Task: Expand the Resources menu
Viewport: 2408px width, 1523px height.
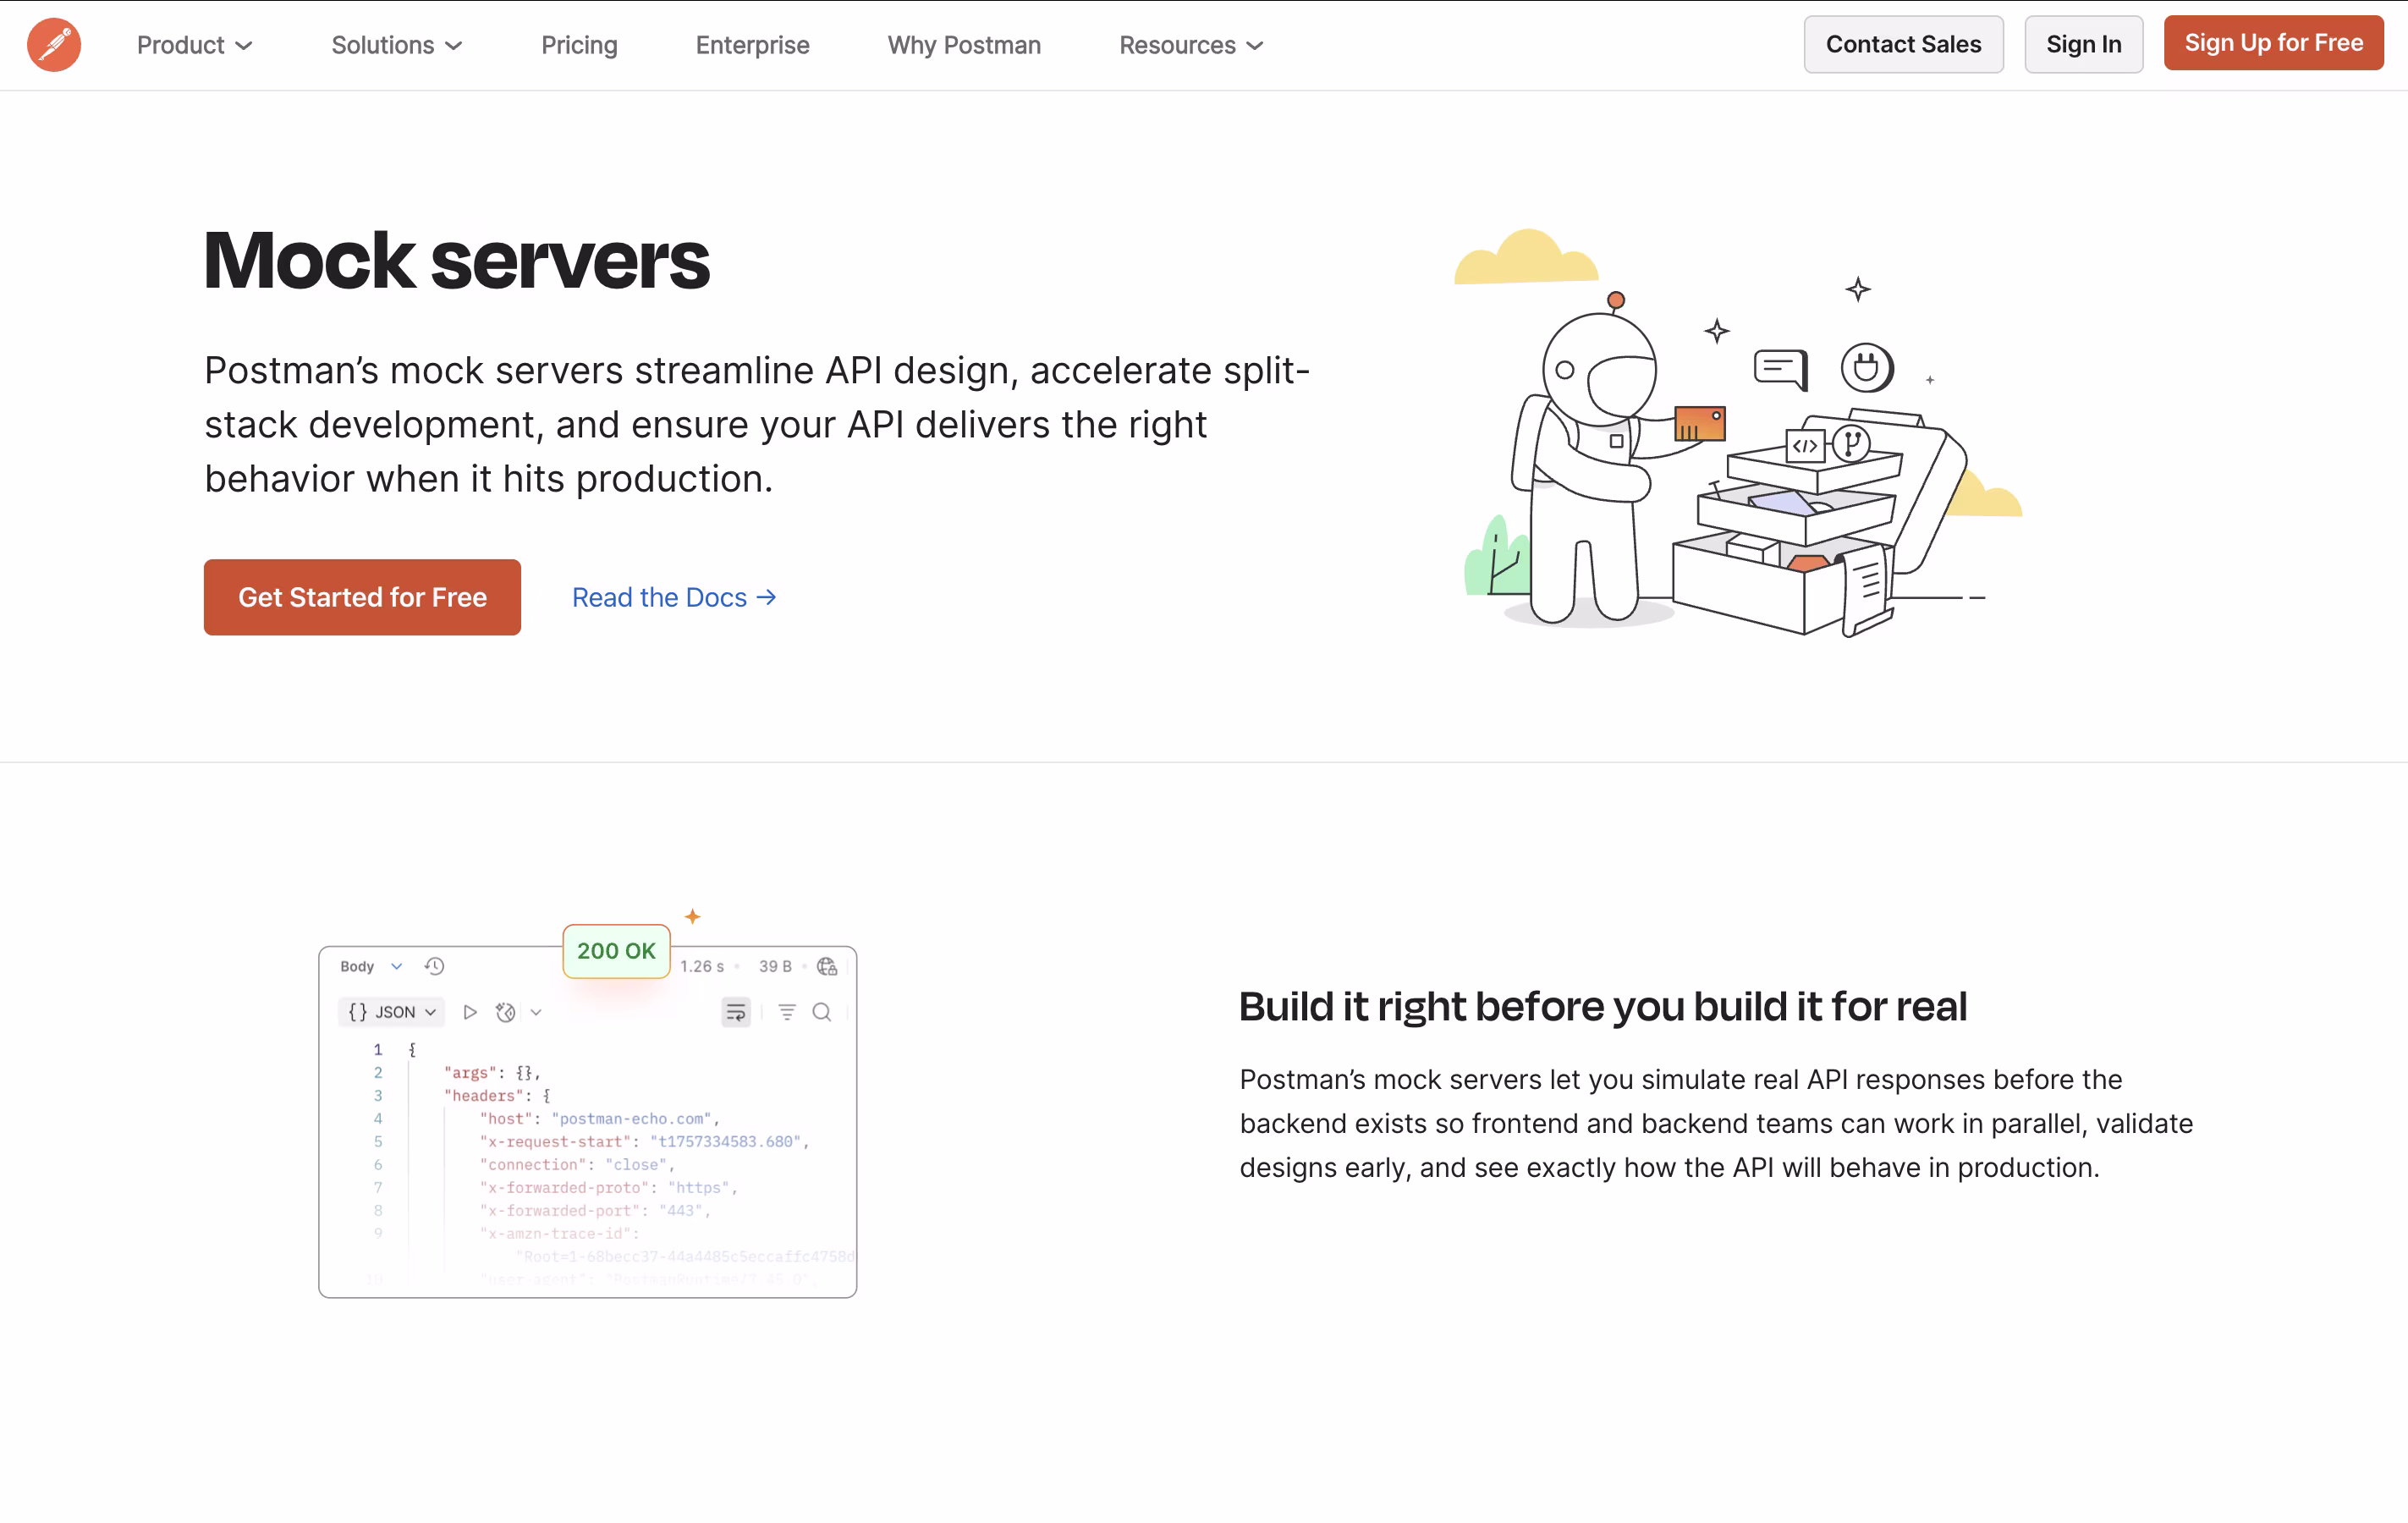Action: [x=1191, y=45]
